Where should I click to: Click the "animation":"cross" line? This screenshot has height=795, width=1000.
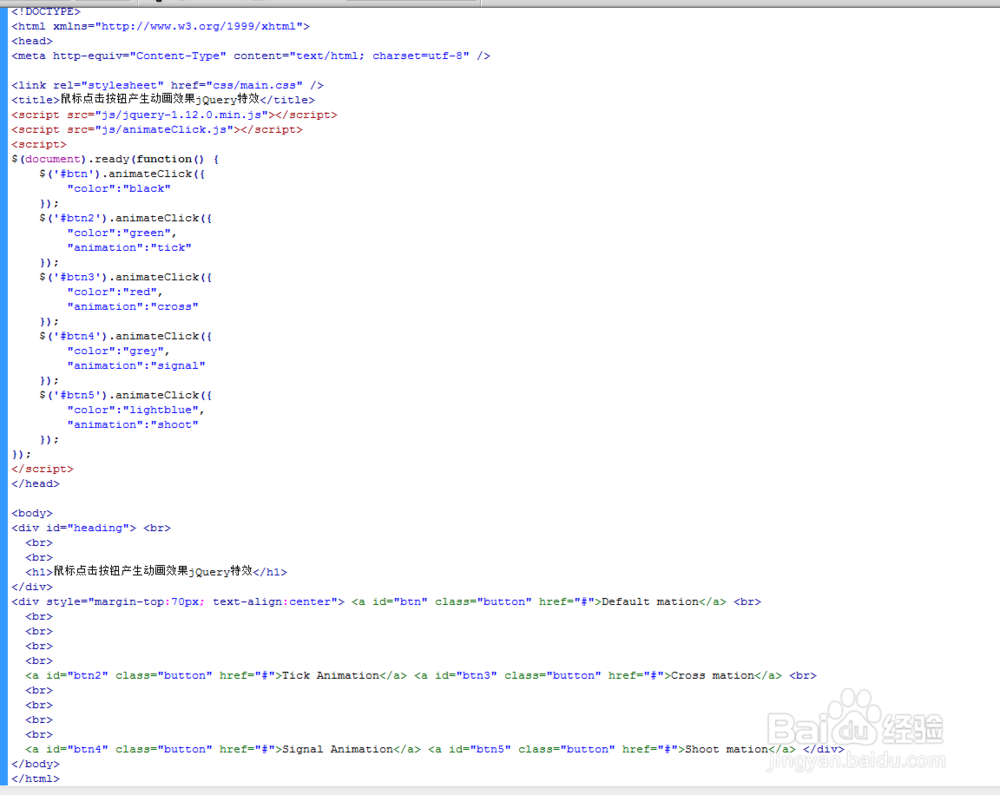tap(133, 306)
